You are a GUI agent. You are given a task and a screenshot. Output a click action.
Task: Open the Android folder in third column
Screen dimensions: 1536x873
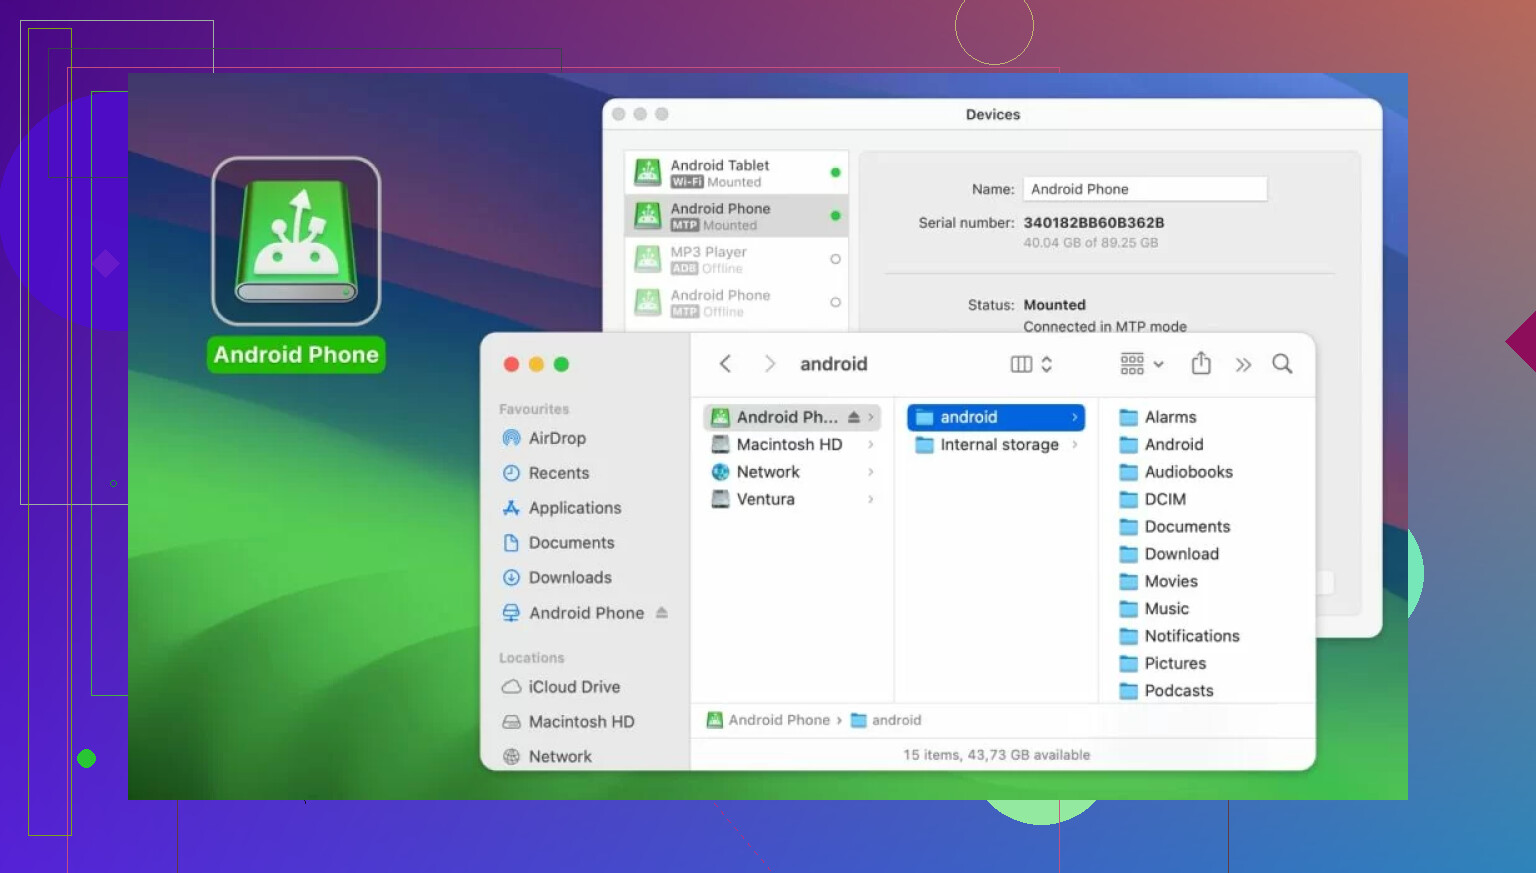[1161, 445]
